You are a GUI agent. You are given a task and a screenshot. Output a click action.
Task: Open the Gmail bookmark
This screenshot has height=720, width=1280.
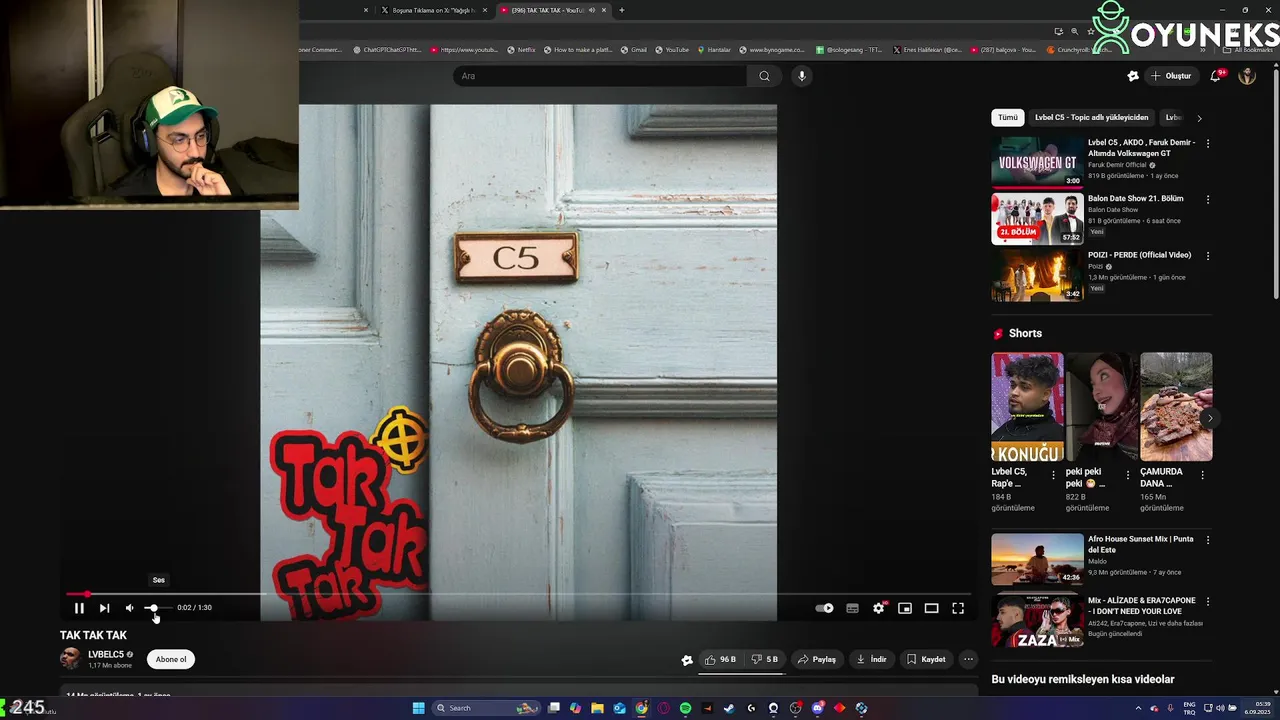tap(634, 49)
